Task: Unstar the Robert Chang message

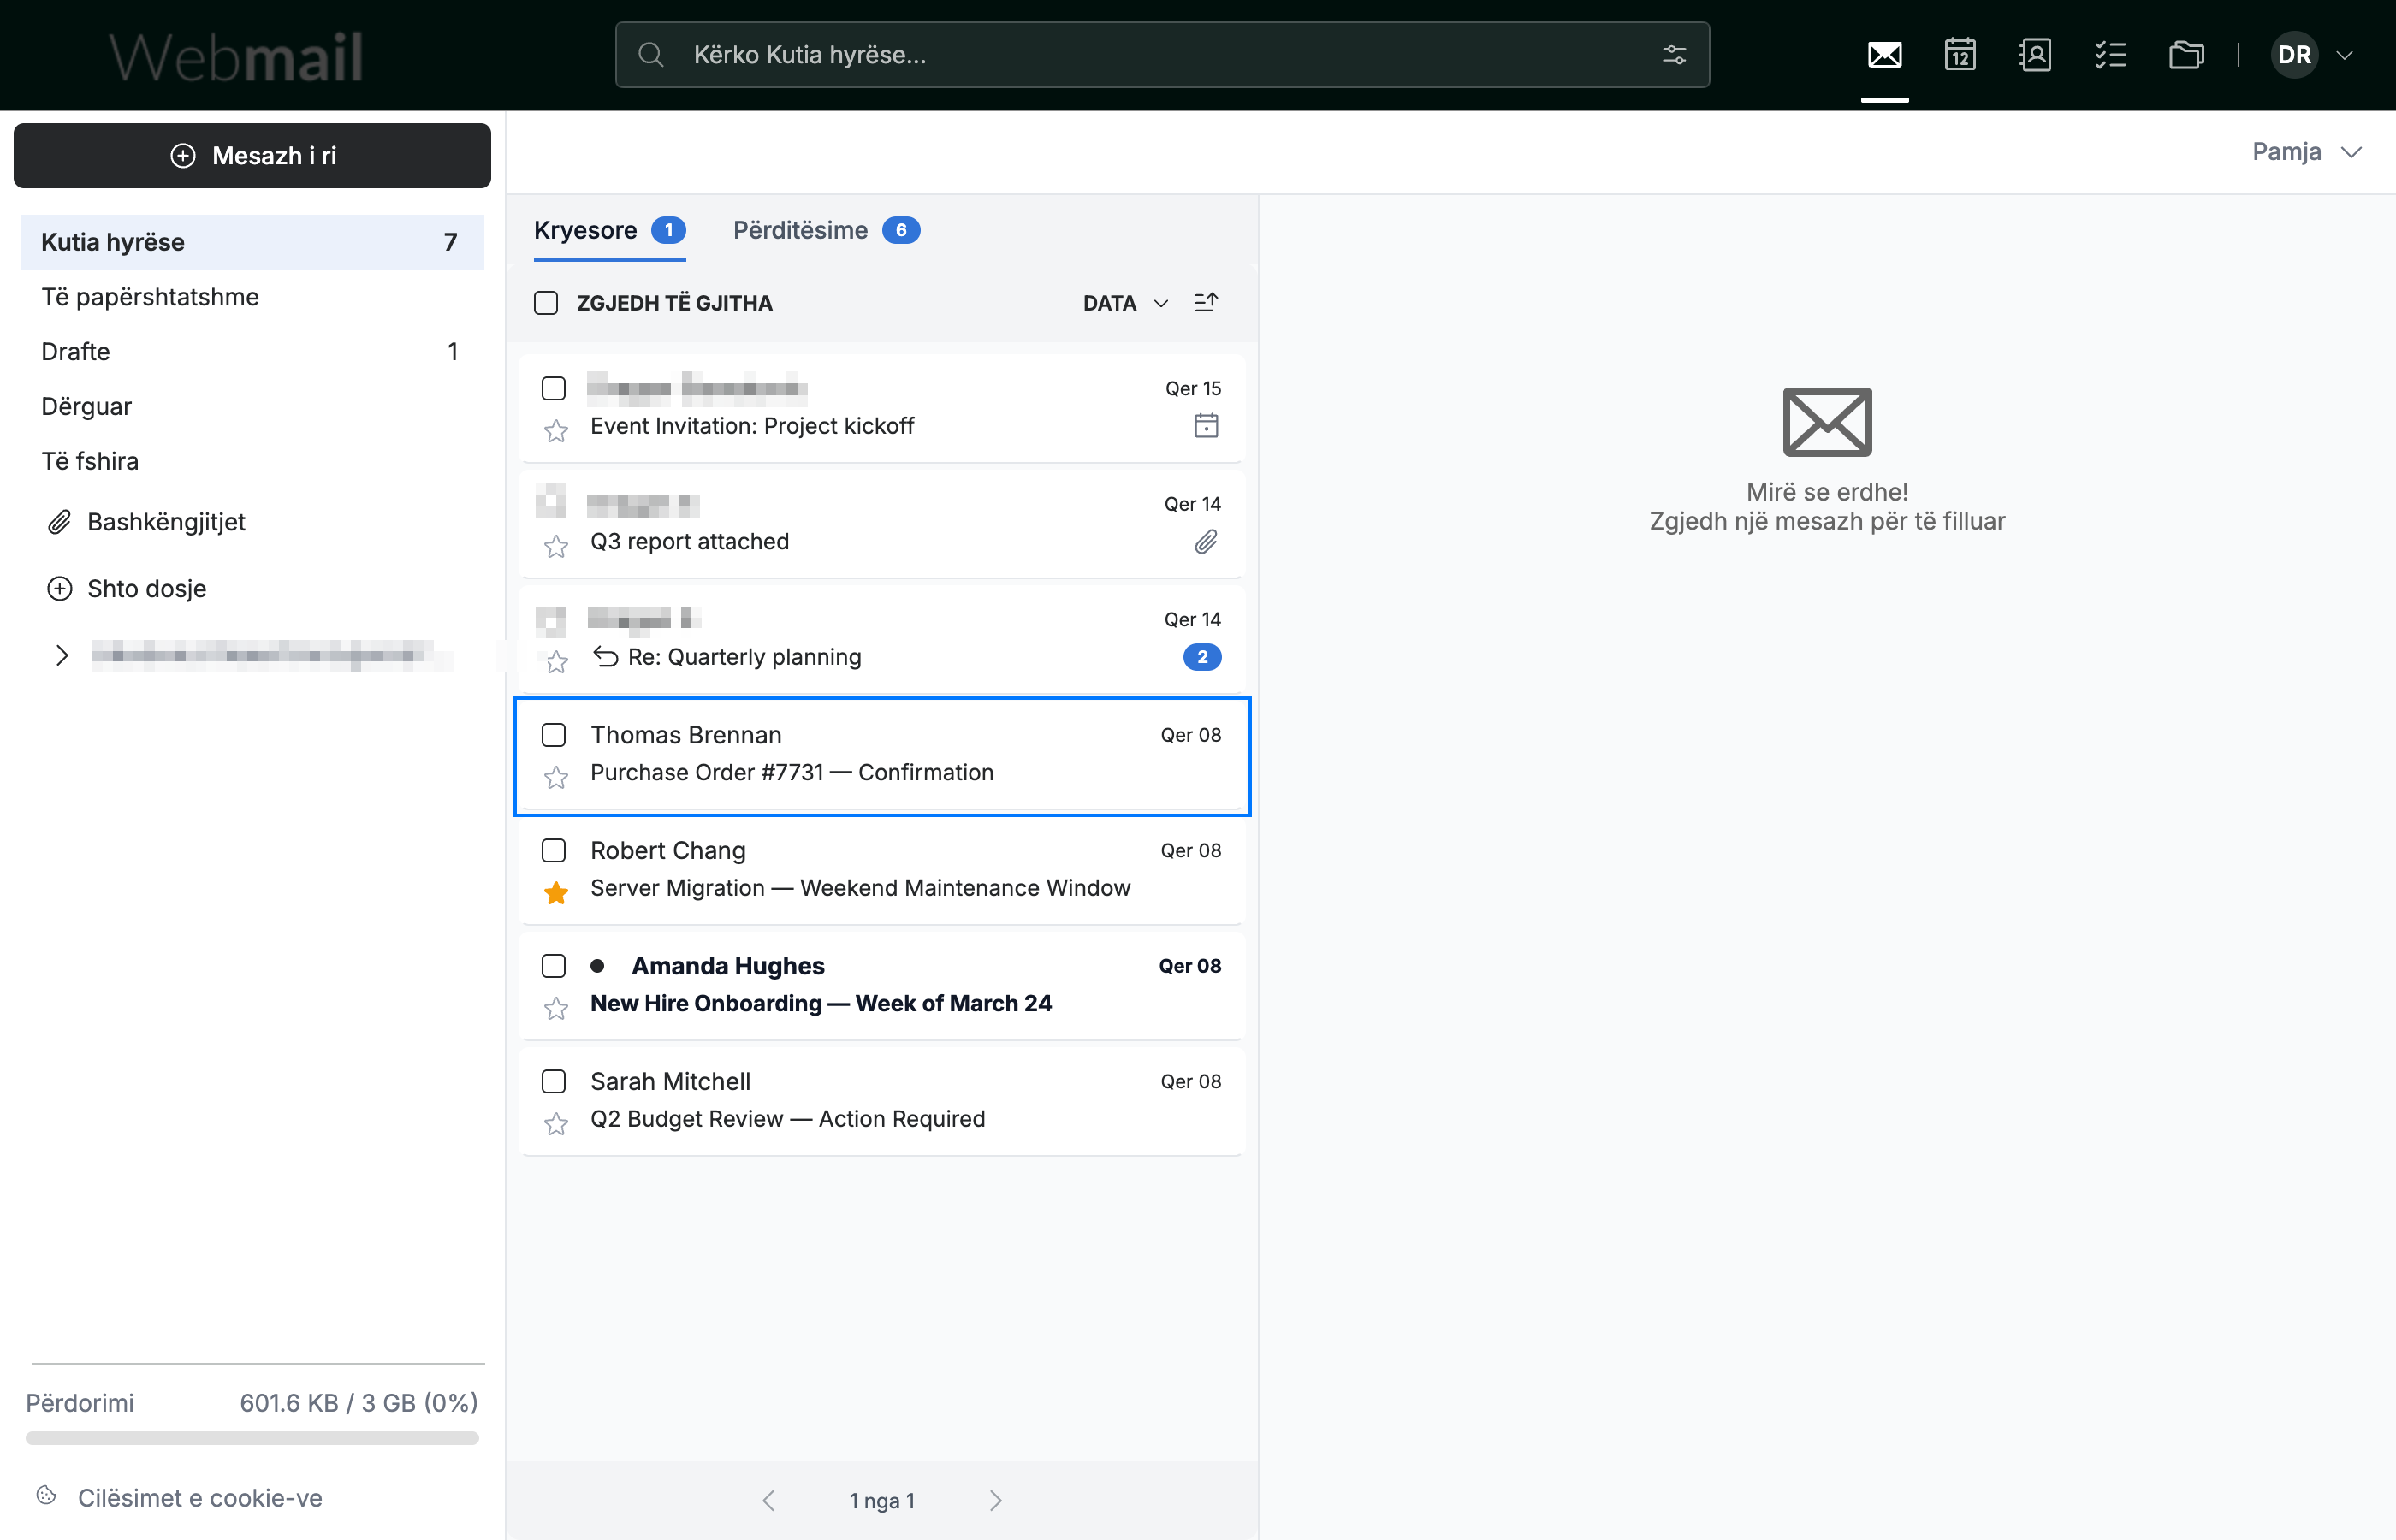Action: point(556,892)
